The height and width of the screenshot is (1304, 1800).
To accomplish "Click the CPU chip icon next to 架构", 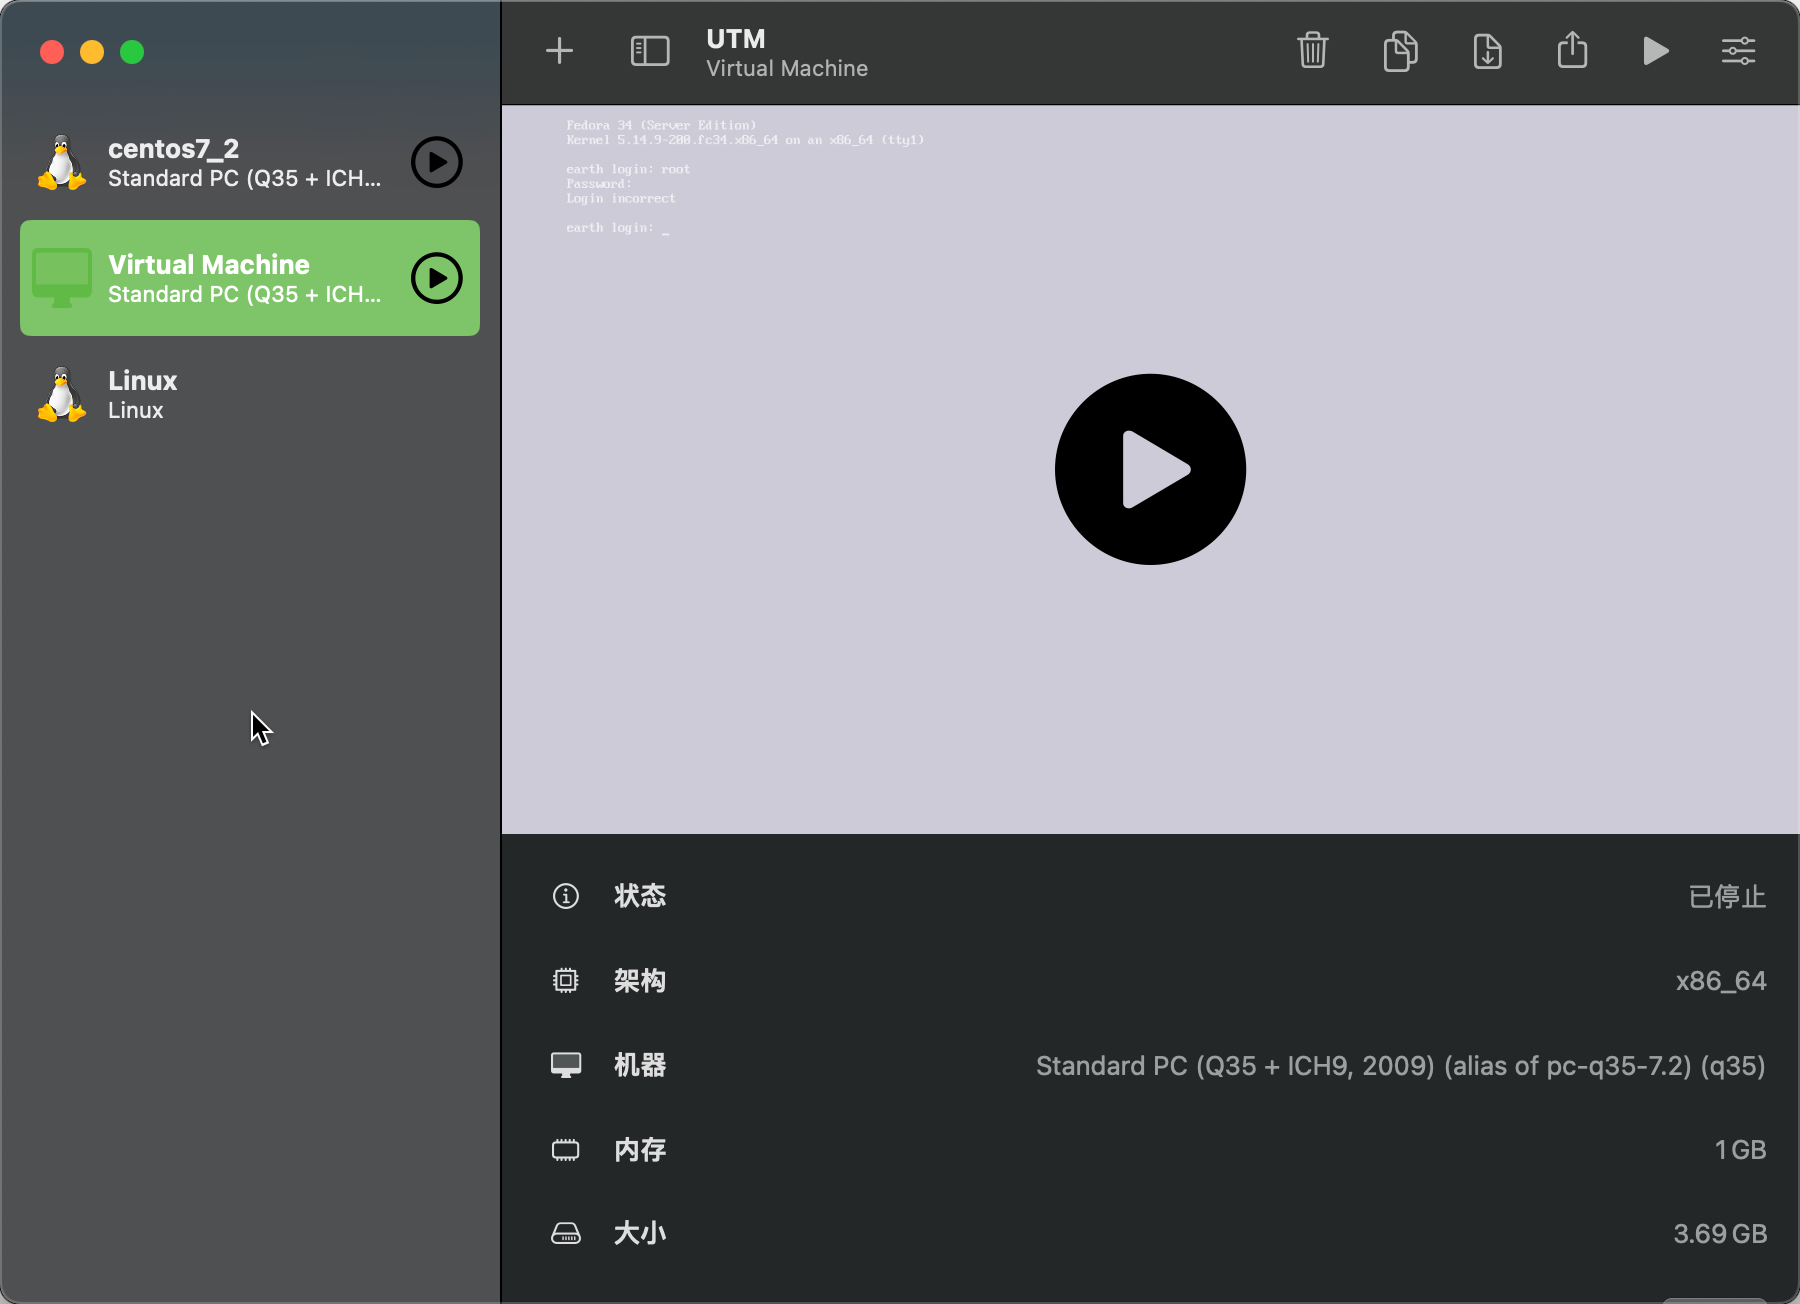I will tap(566, 980).
